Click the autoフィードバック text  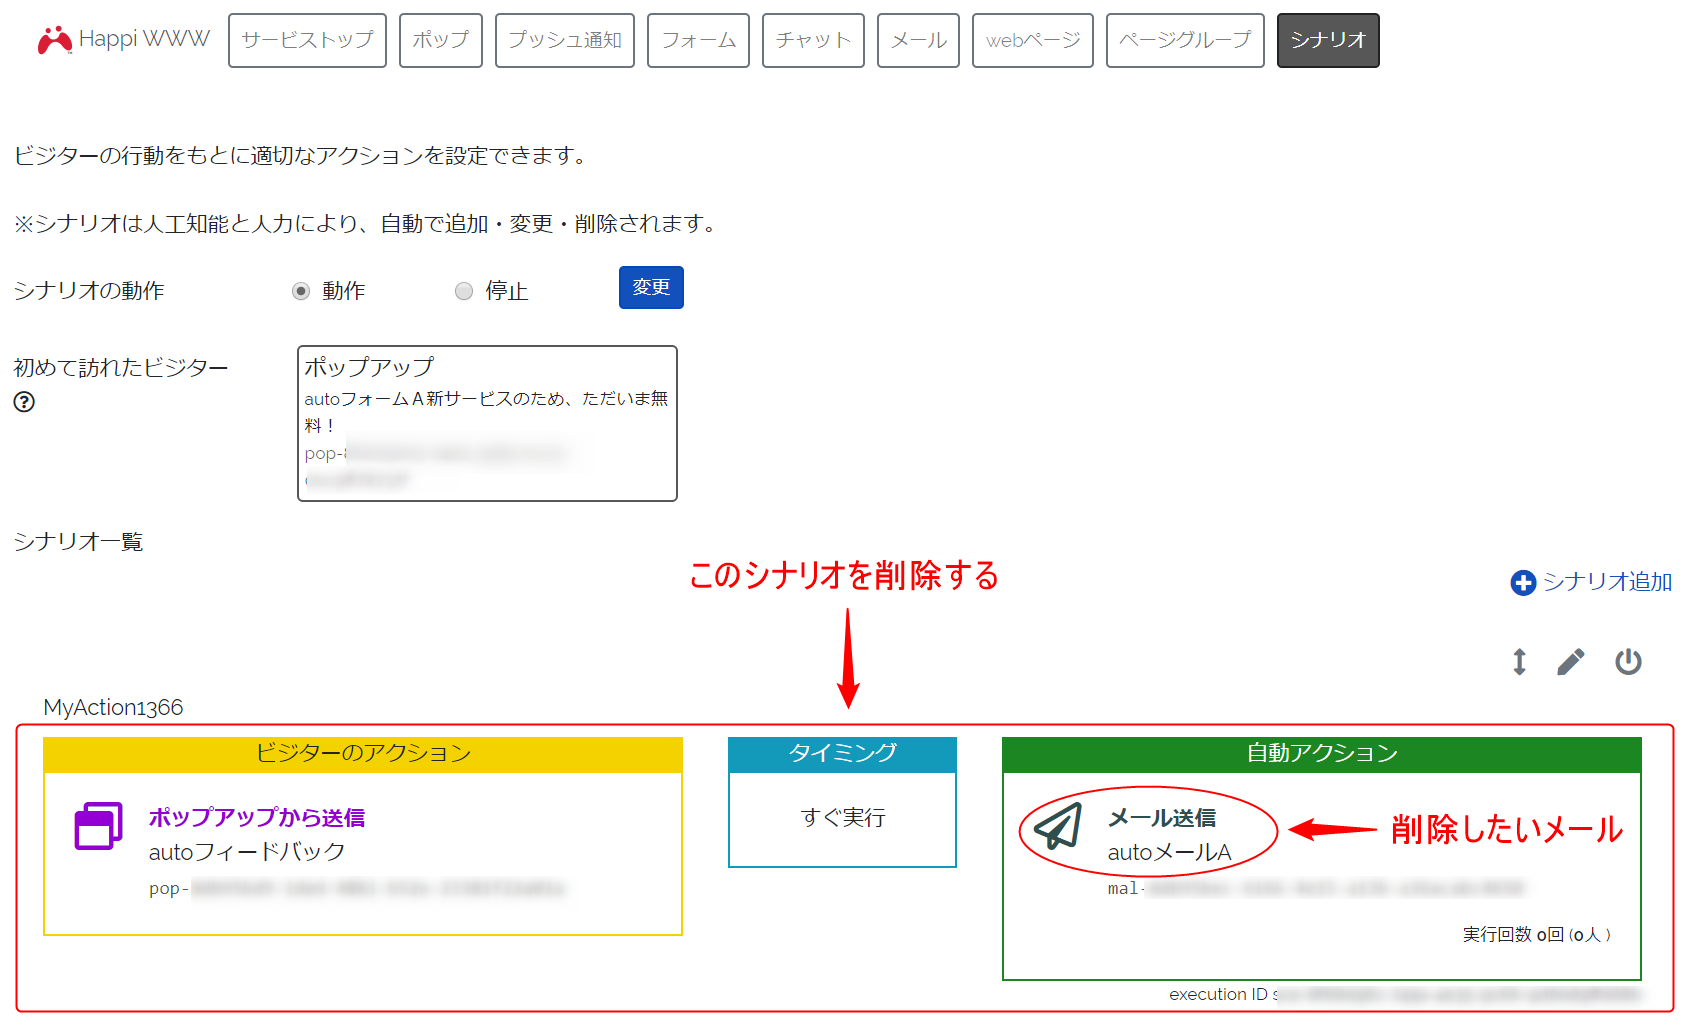(x=247, y=852)
